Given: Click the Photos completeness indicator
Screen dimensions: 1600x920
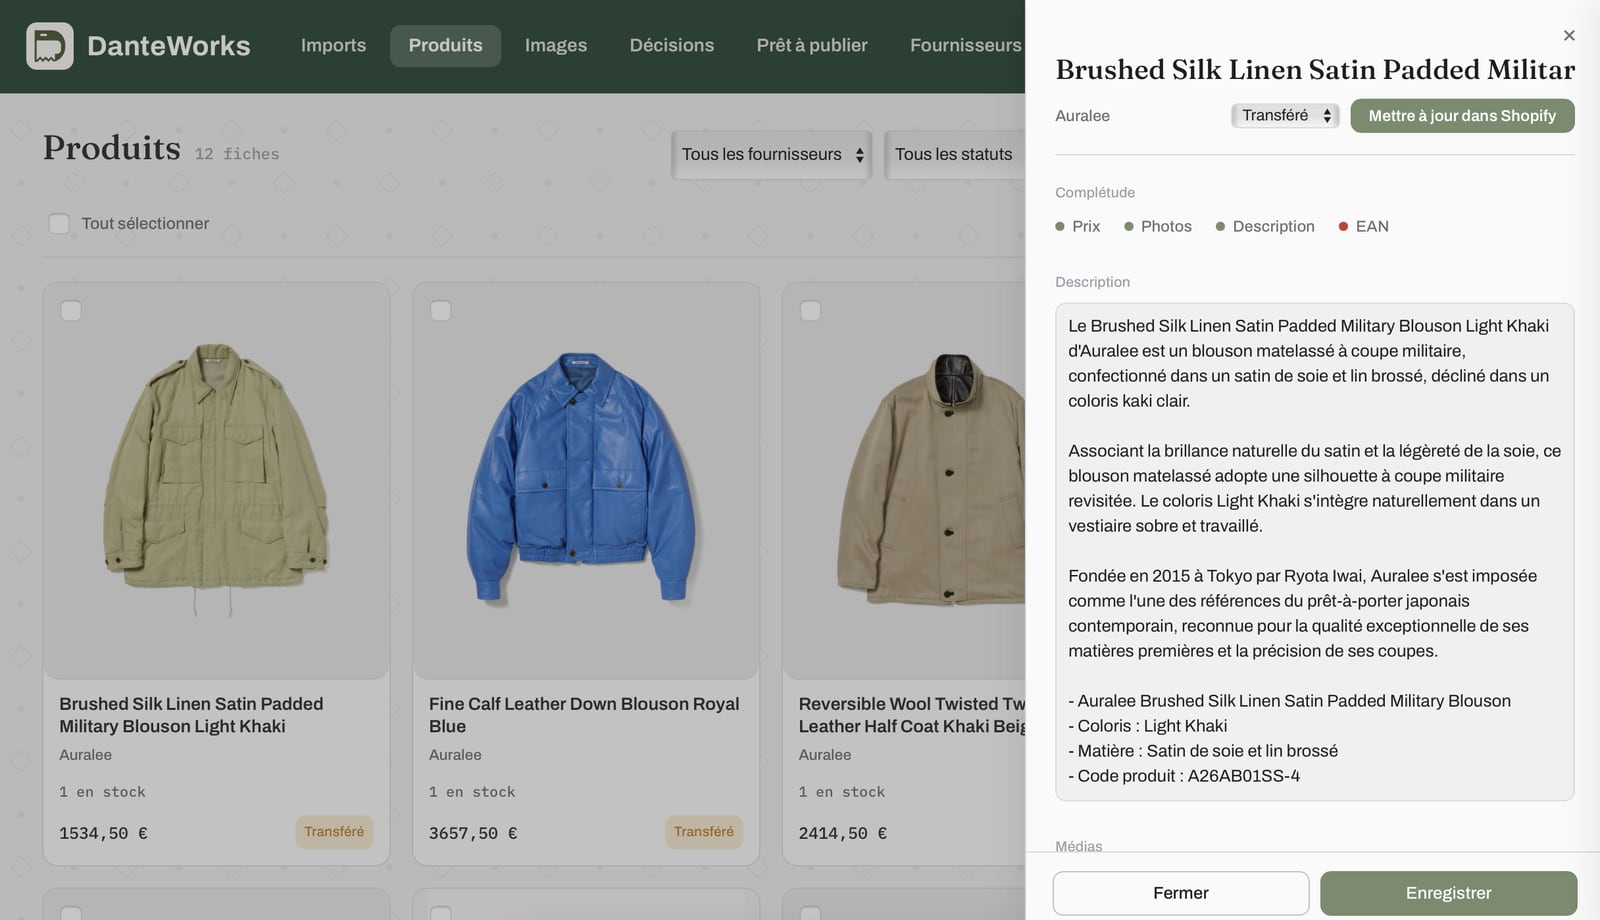Looking at the screenshot, I should (1158, 227).
